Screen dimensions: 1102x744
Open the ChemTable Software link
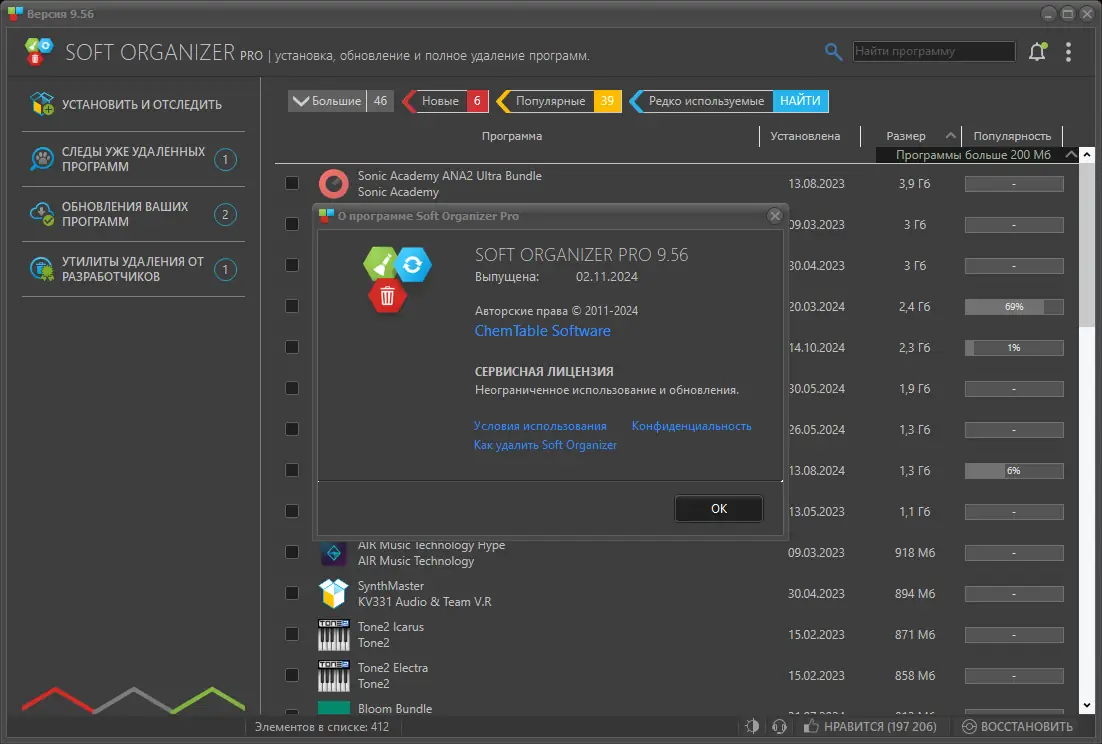[543, 331]
